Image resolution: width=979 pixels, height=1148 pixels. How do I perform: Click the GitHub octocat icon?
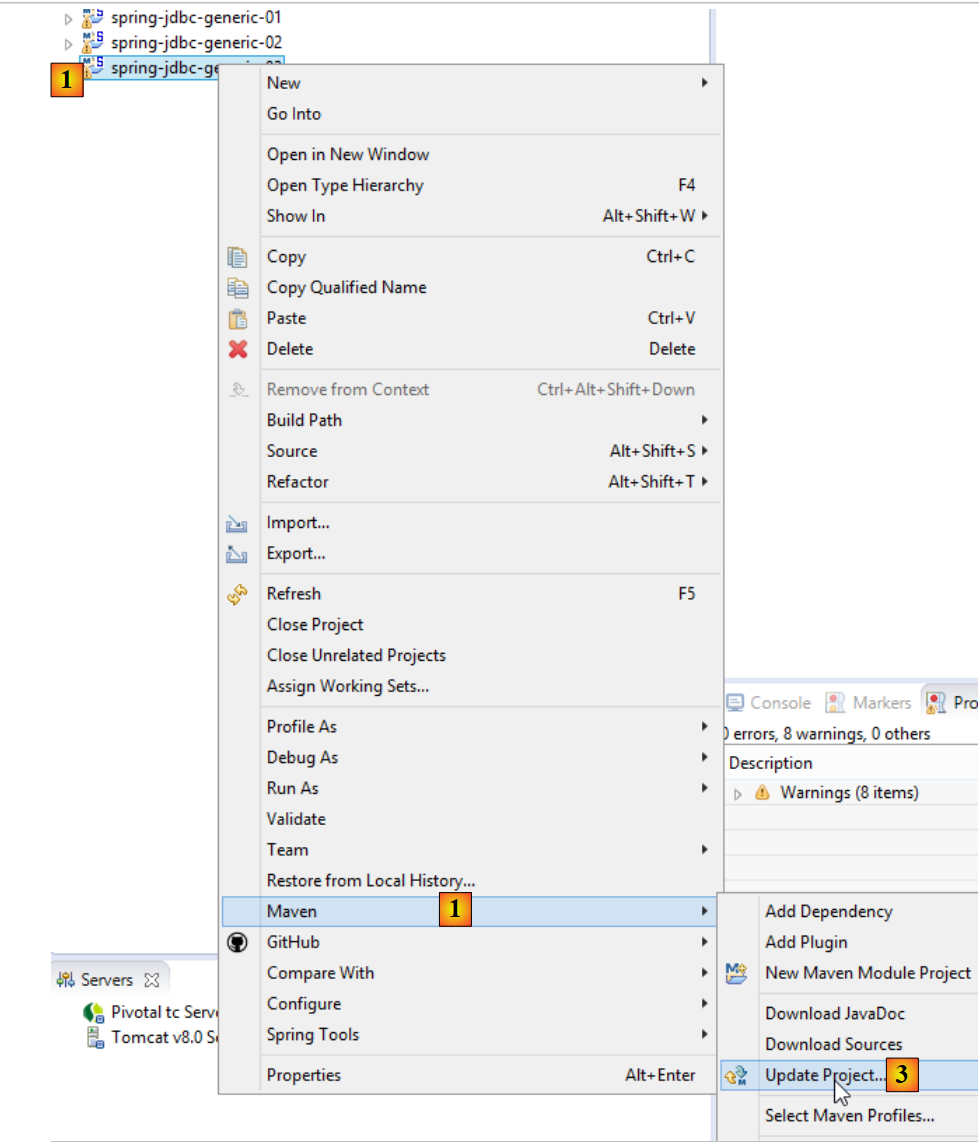[x=237, y=942]
